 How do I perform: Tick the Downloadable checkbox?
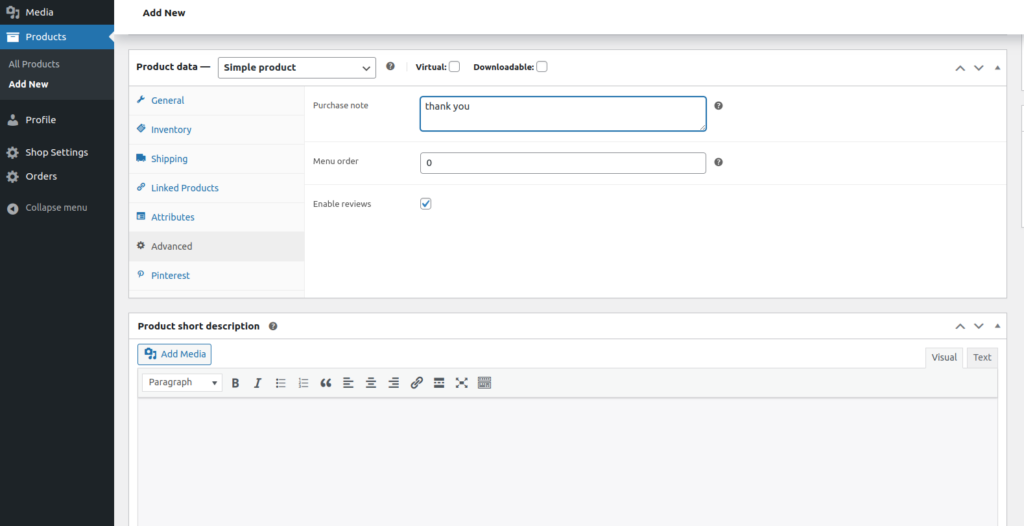(542, 67)
